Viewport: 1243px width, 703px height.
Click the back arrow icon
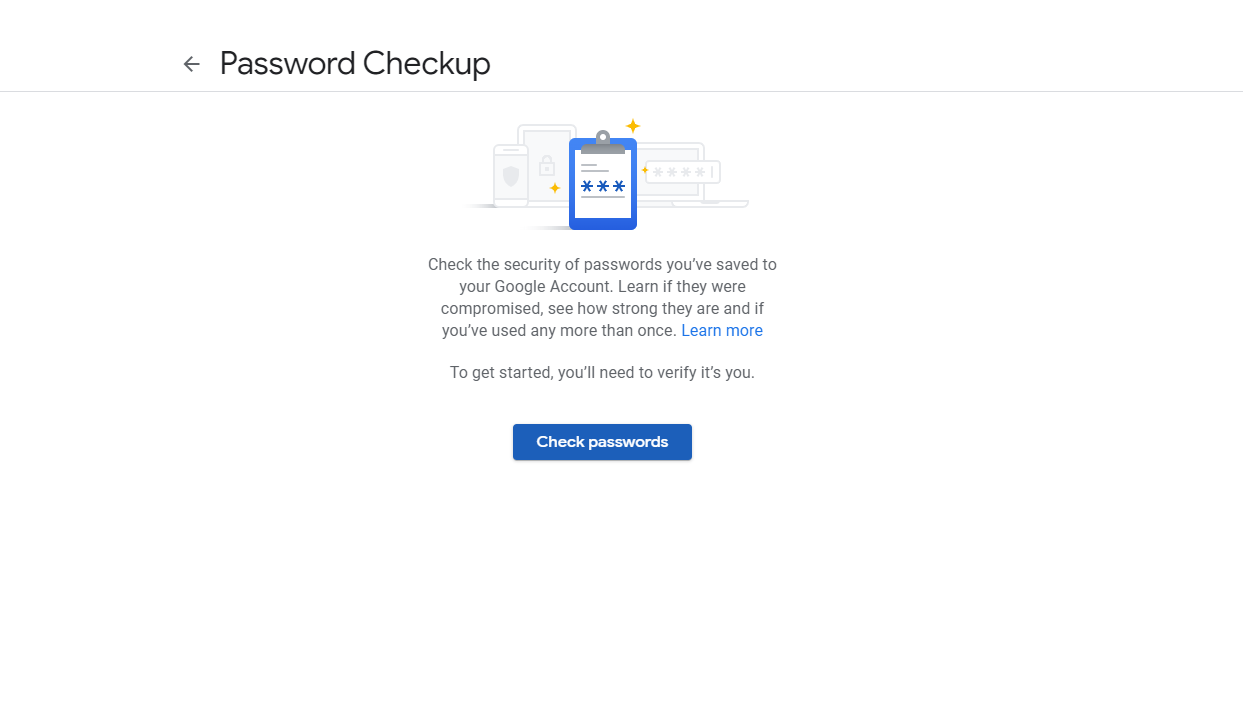191,64
